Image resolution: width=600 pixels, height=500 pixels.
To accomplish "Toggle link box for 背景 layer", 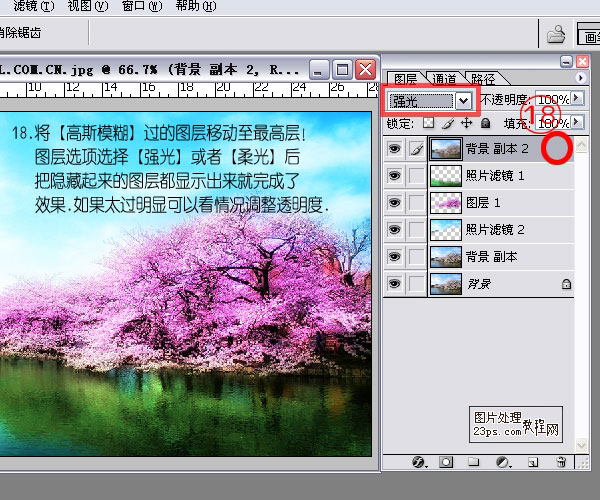I will coord(417,284).
